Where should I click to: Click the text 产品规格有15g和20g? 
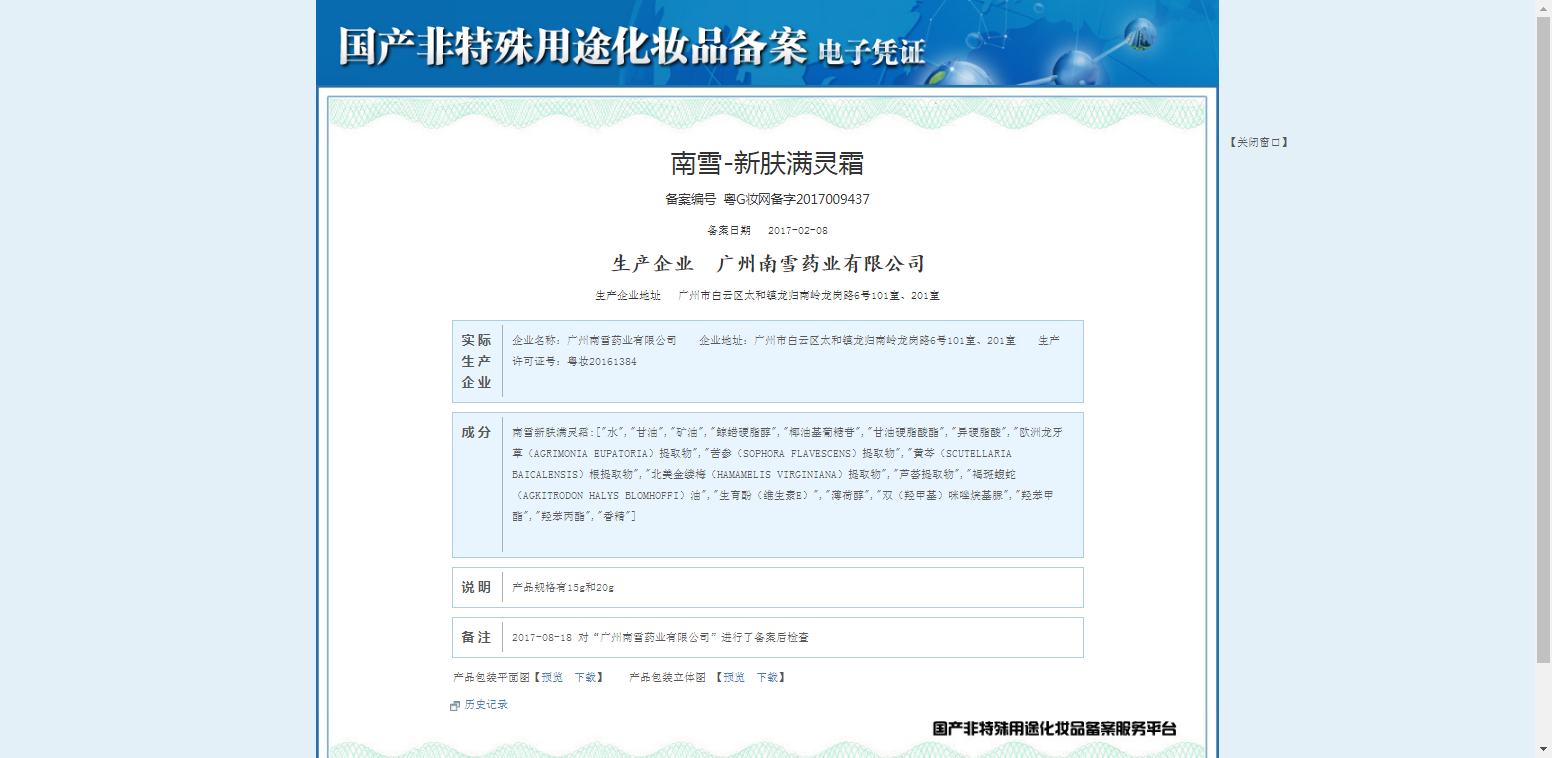tap(563, 588)
